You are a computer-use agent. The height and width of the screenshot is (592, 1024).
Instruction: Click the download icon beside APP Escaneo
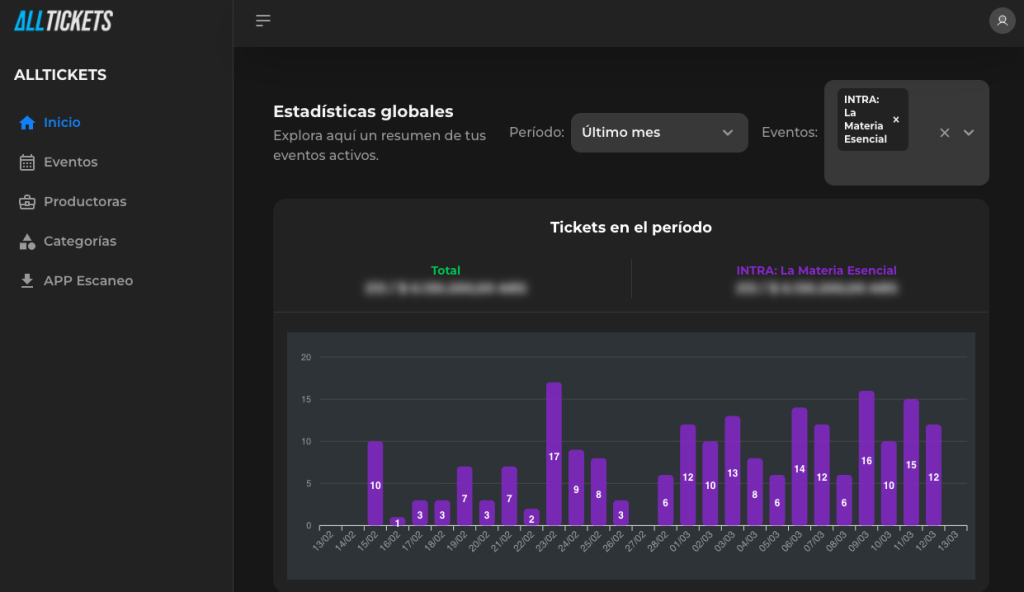click(27, 281)
